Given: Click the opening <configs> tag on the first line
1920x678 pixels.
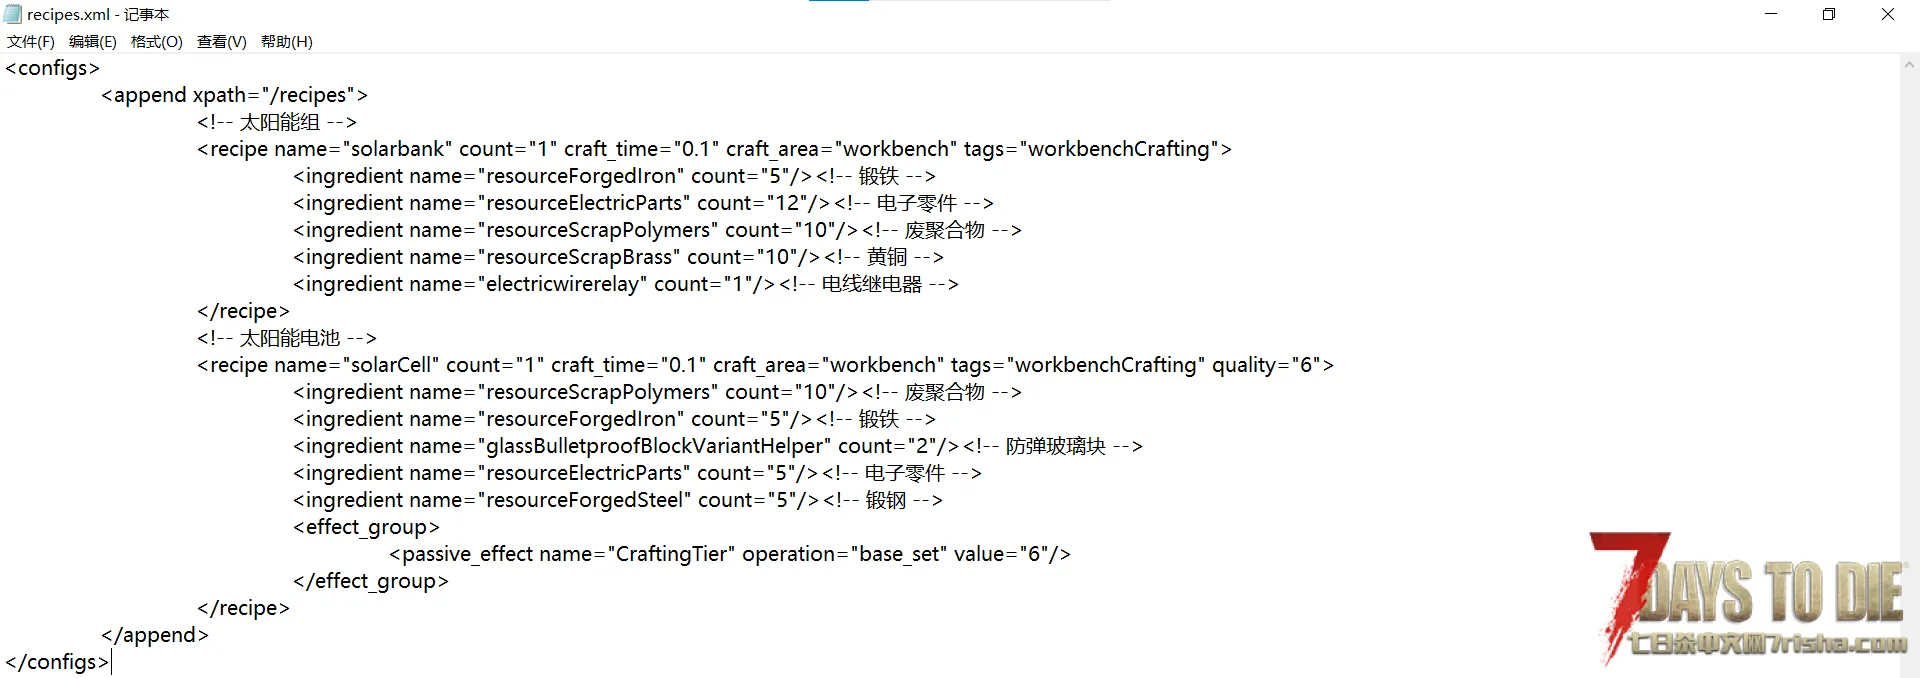Looking at the screenshot, I should point(52,68).
